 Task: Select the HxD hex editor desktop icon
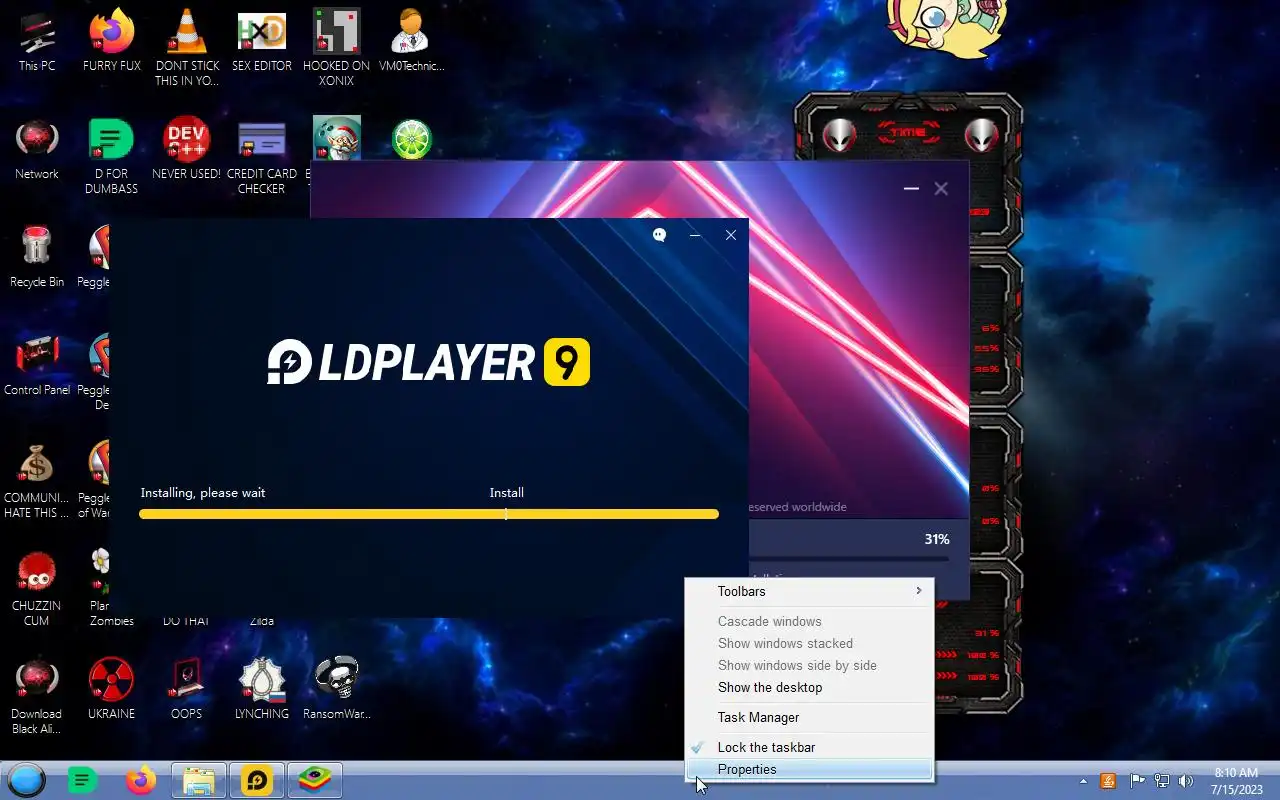262,42
